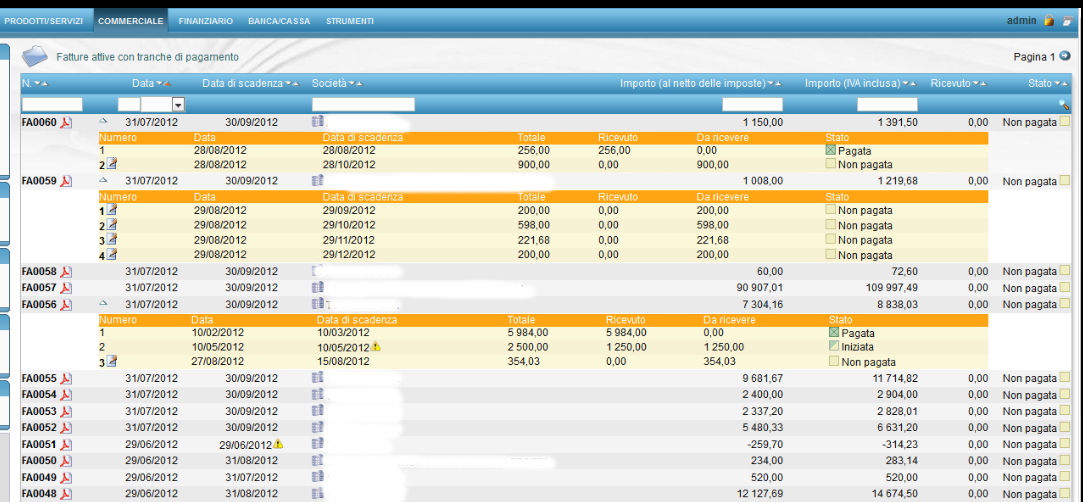Open the Data filter dropdown arrow
This screenshot has height=502, width=1083.
click(178, 104)
